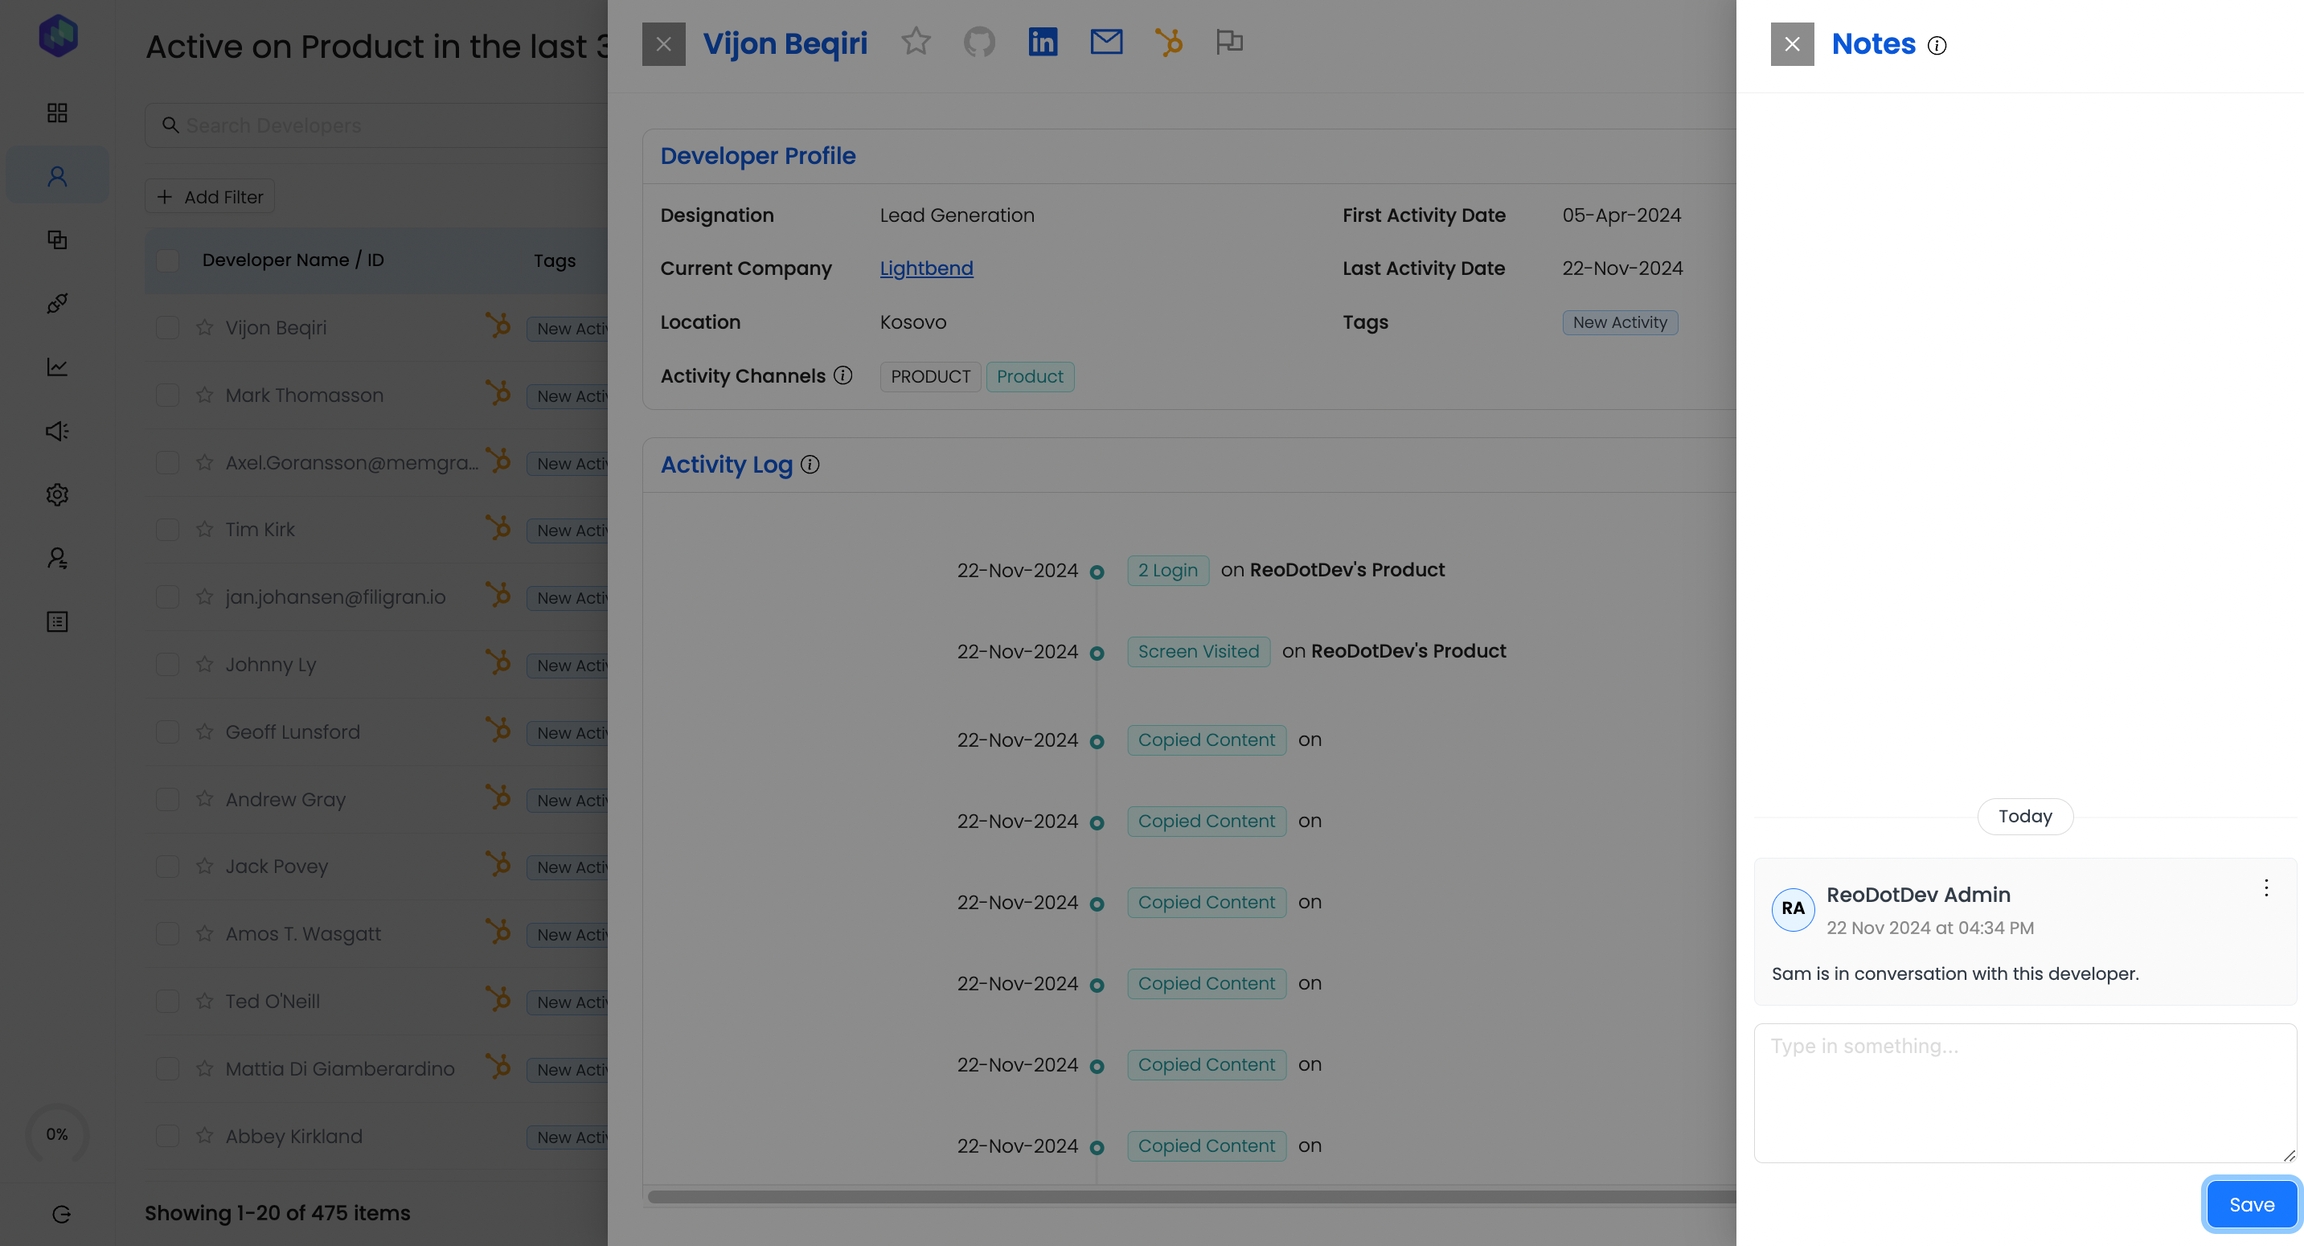The width and height of the screenshot is (2304, 1246).
Task: Open HubSpot icon next to profile name
Action: tap(1168, 42)
